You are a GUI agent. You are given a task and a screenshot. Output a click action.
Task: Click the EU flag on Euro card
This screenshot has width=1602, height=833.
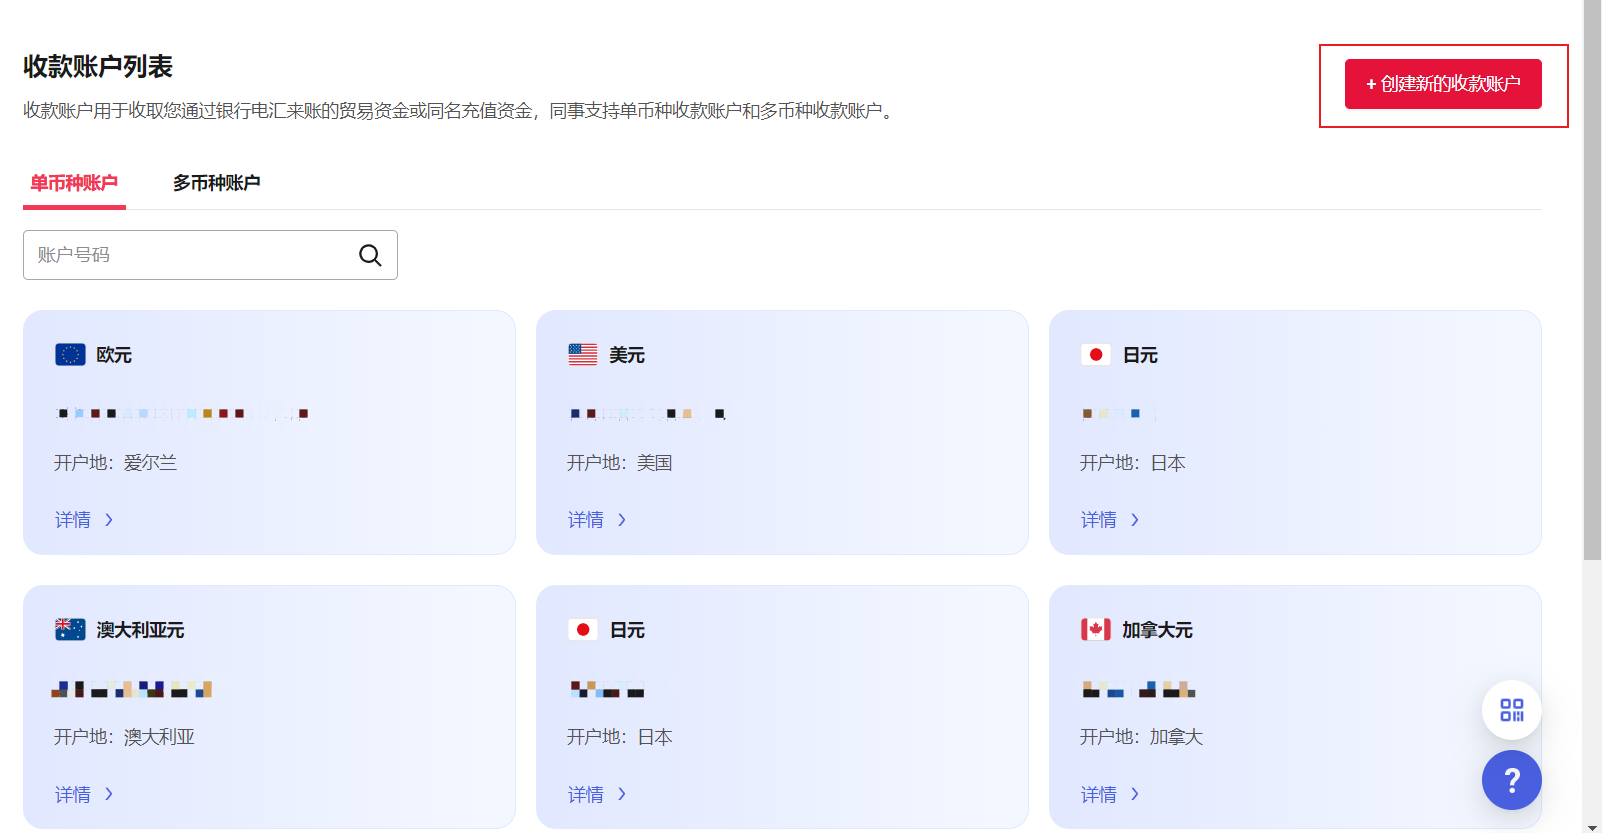[70, 355]
